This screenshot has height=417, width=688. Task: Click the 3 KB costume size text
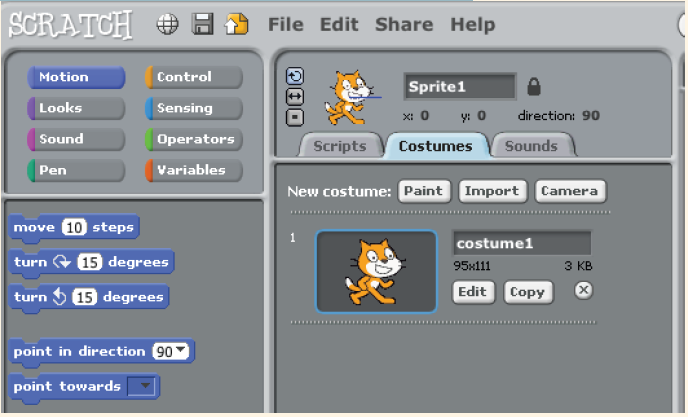tap(578, 266)
